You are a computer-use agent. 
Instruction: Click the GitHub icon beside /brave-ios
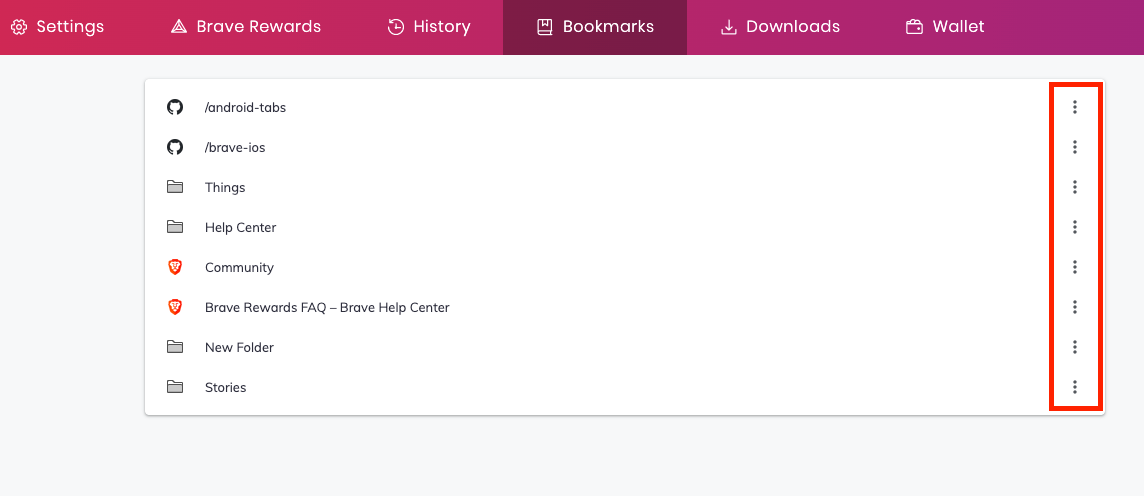(x=174, y=147)
